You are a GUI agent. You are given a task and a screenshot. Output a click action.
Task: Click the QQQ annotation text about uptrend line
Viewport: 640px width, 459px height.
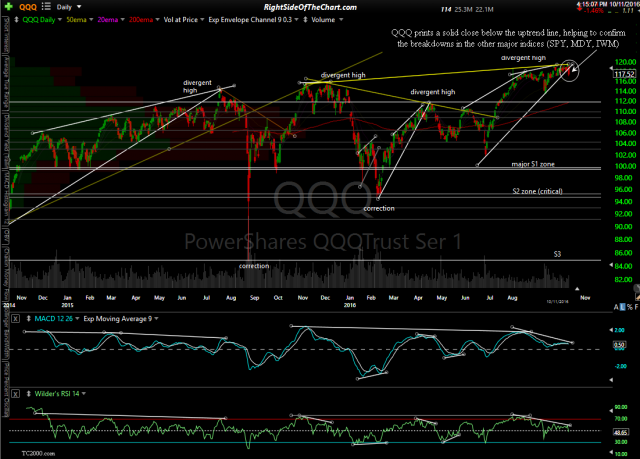[x=509, y=38]
